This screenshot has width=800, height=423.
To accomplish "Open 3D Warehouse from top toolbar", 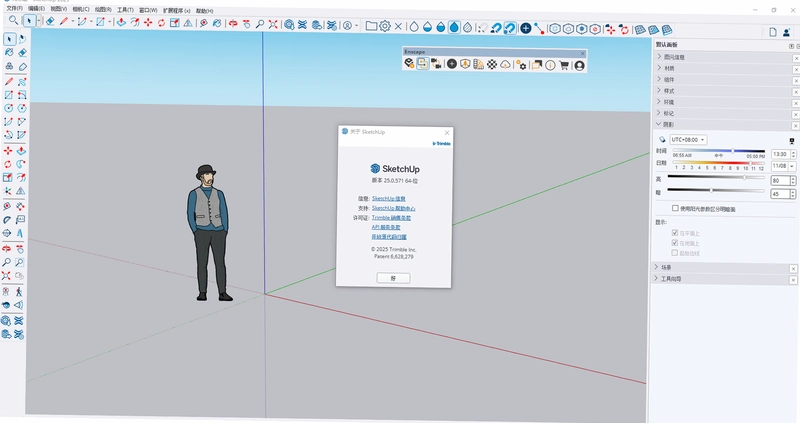I will [x=290, y=24].
